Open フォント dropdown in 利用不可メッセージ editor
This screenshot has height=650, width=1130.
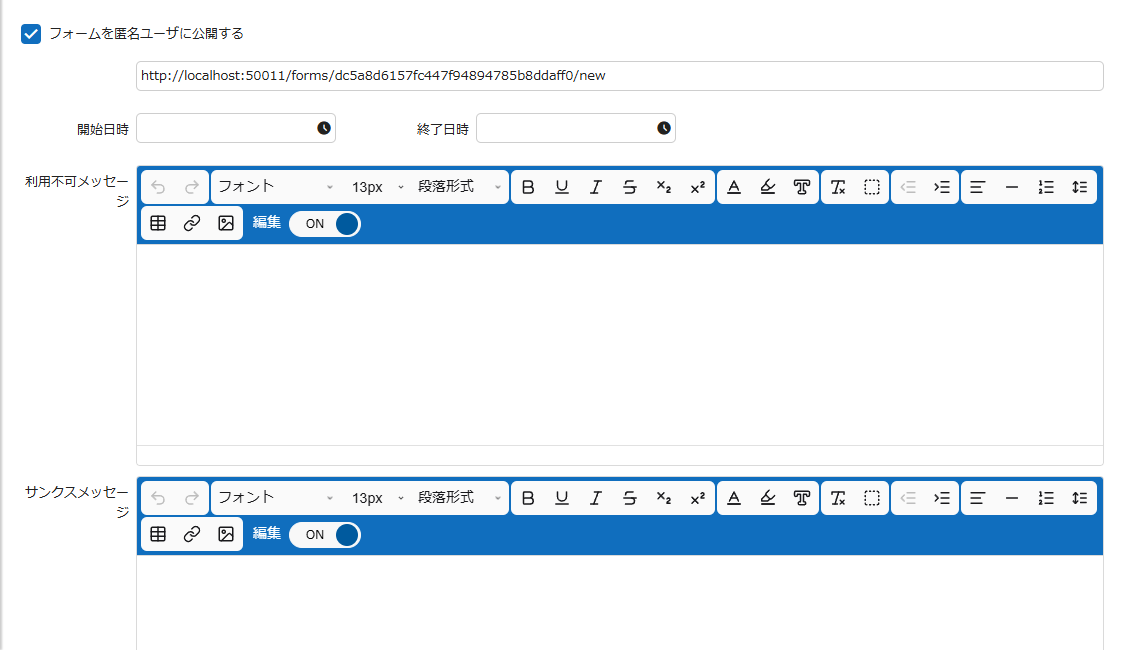(276, 187)
